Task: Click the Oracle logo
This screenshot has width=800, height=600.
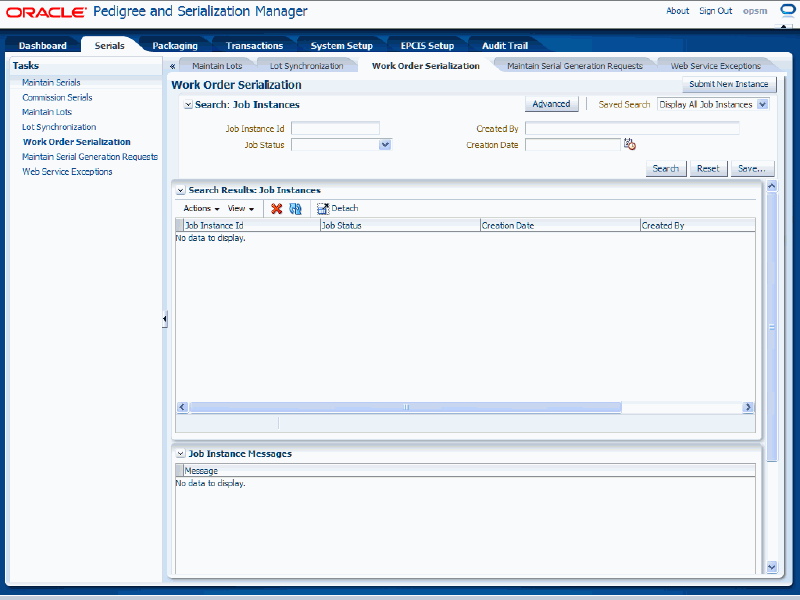Action: [46, 12]
